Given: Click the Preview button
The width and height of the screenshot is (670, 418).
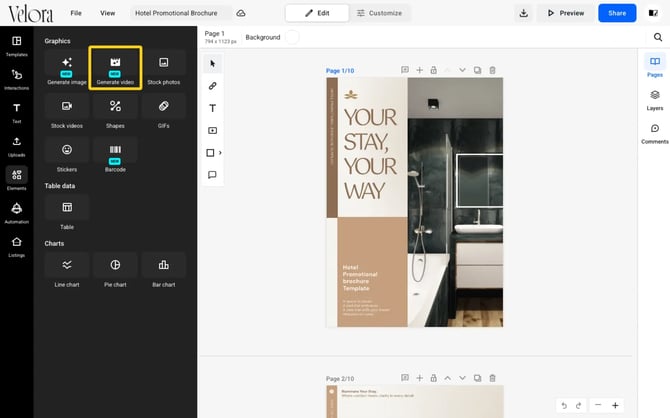Looking at the screenshot, I should click(x=566, y=13).
